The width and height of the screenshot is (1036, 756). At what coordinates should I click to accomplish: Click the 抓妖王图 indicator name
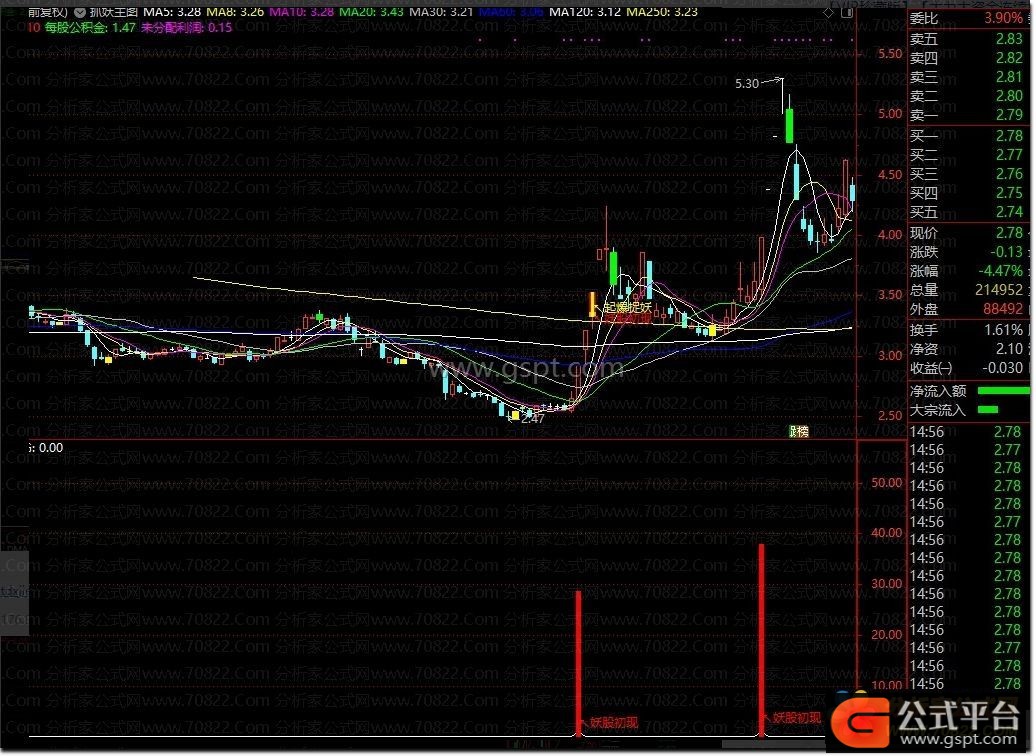(114, 12)
